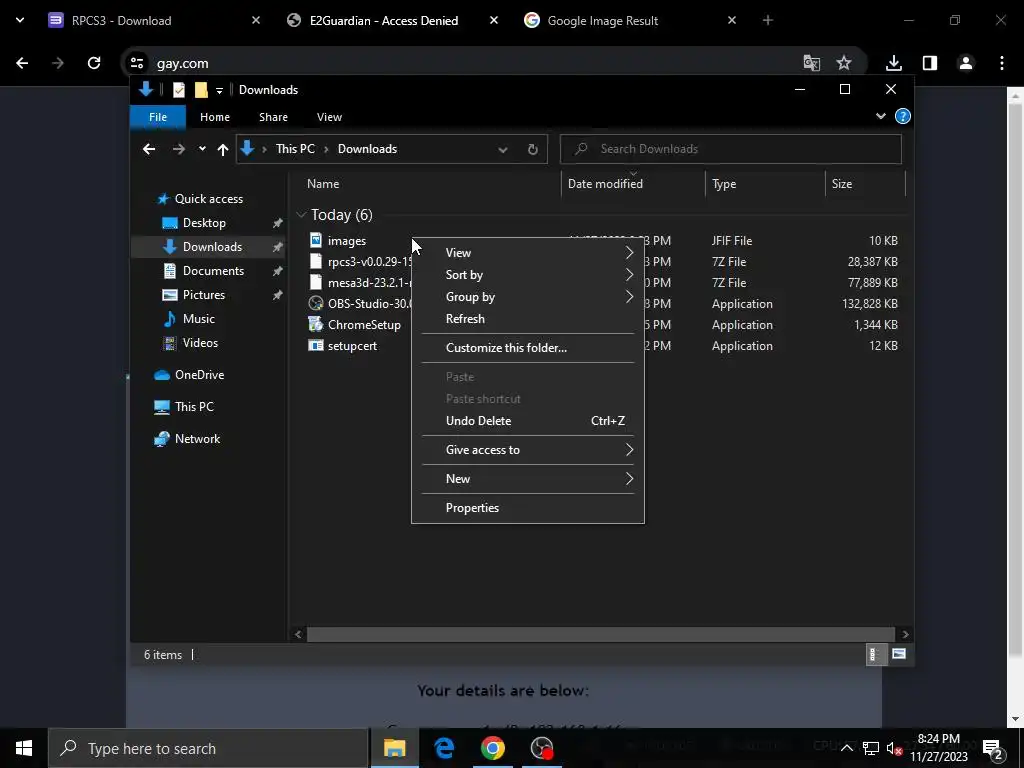Open Chrome's tab search dropdown arrow

pyautogui.click(x=20, y=21)
